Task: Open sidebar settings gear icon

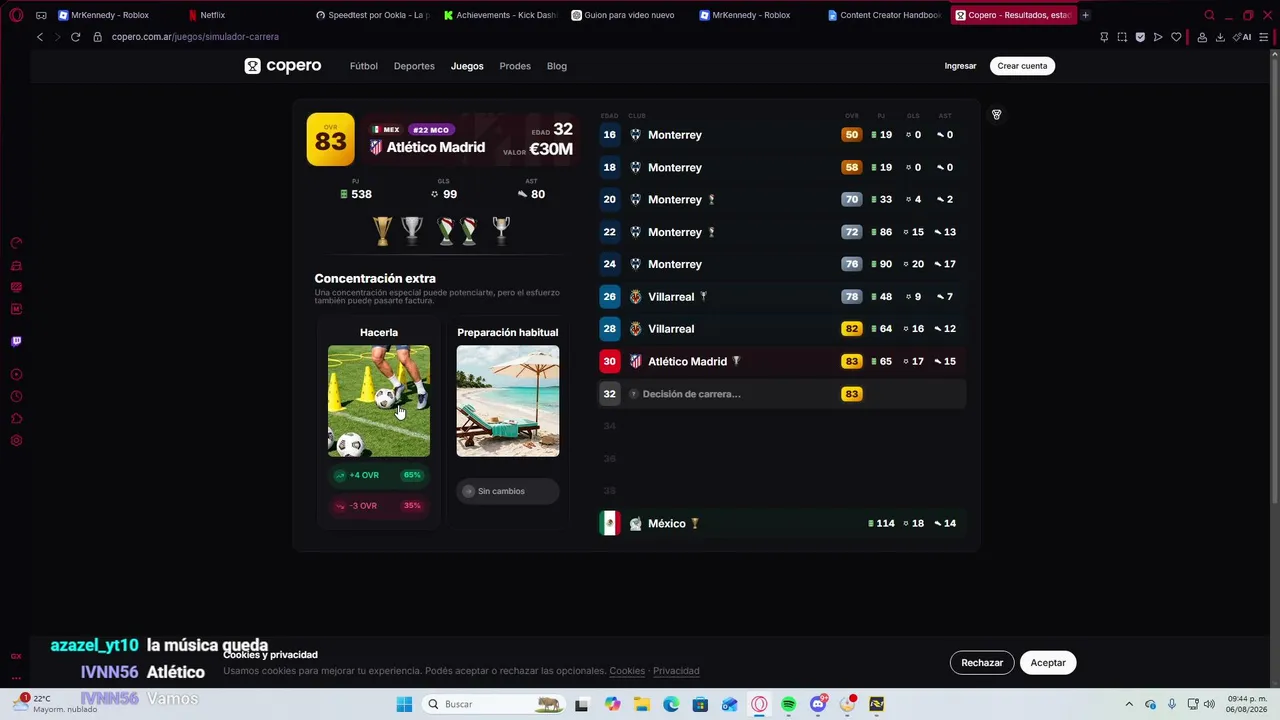Action: tap(16, 441)
